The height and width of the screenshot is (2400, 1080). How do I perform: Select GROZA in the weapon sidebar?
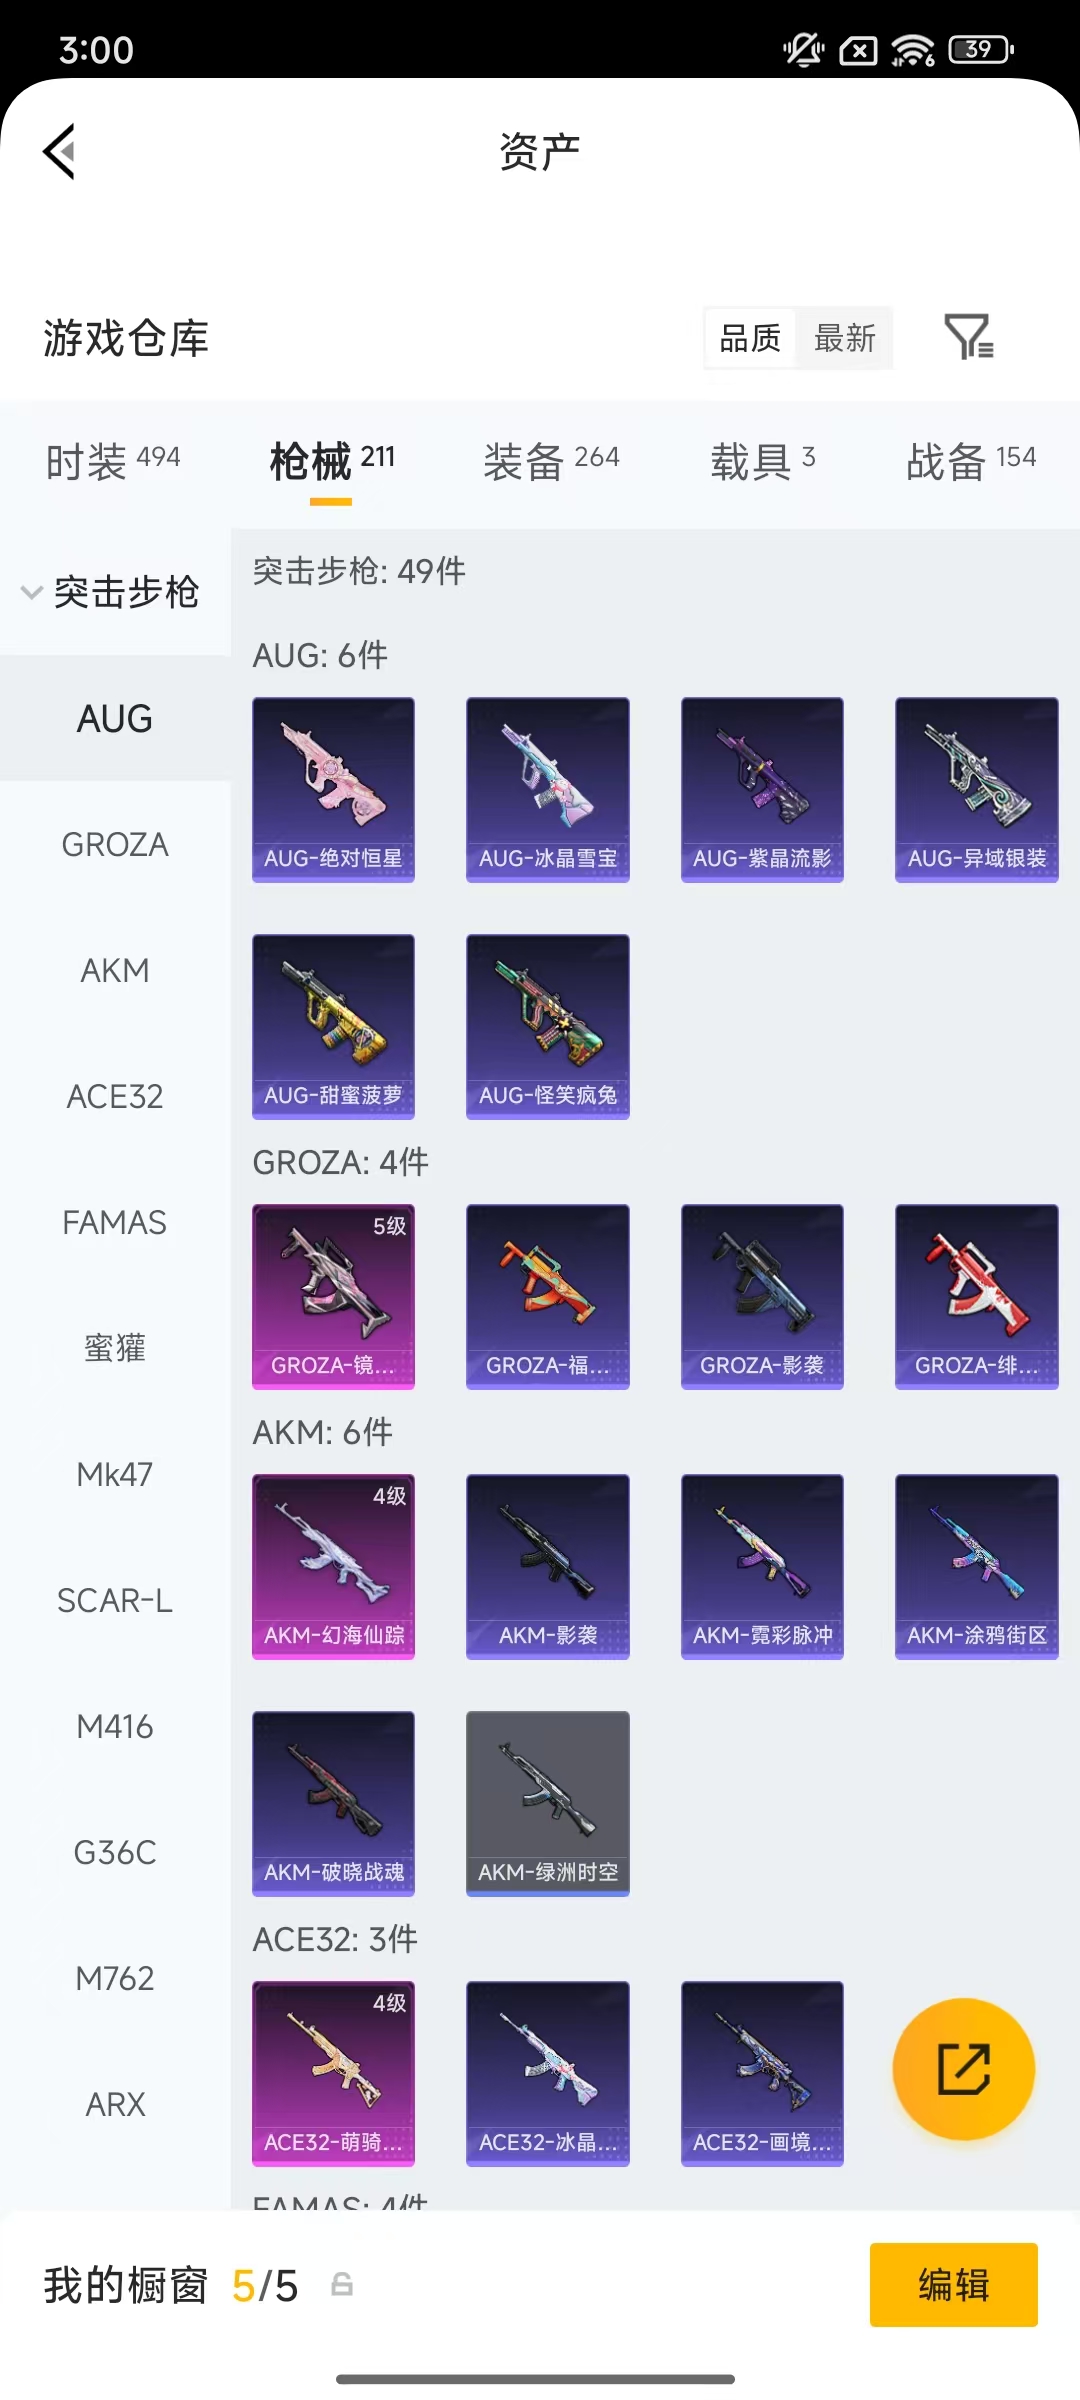coord(115,845)
